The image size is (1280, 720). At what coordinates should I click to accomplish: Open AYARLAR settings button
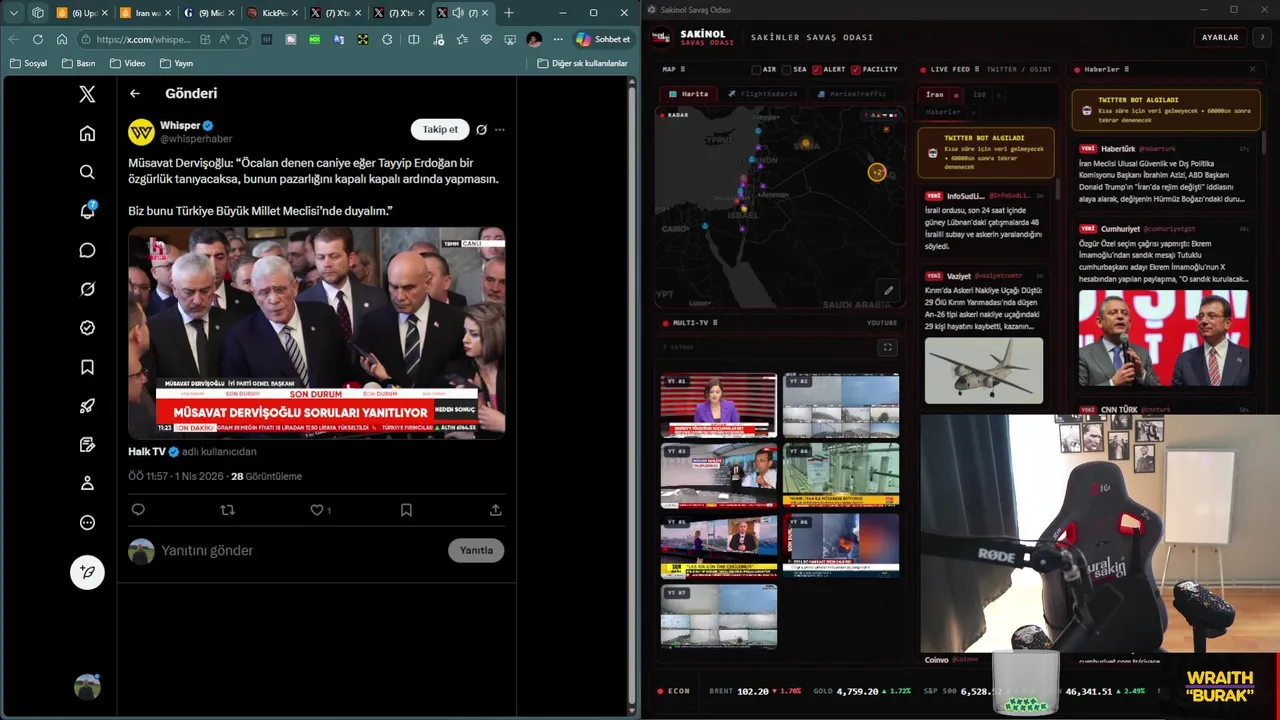click(x=1220, y=37)
